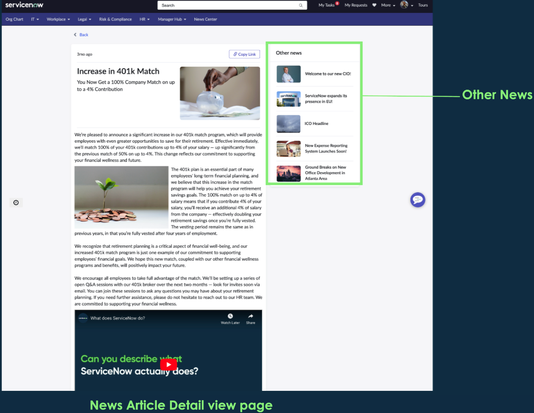This screenshot has height=413, width=534.
Task: Open the Risk & Compliance menu item
Action: click(x=115, y=19)
